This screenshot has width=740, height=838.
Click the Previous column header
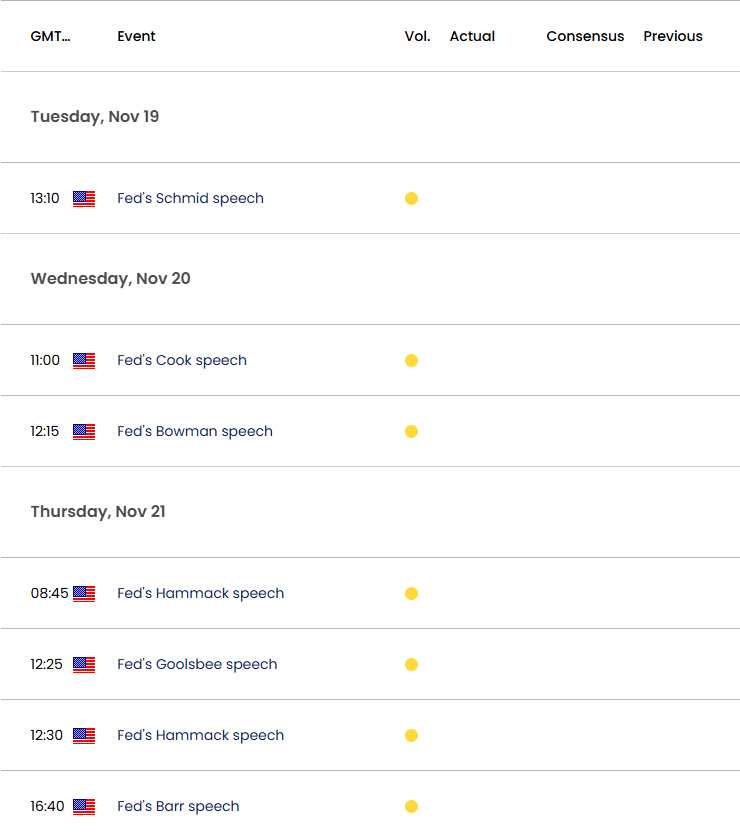[x=673, y=36]
